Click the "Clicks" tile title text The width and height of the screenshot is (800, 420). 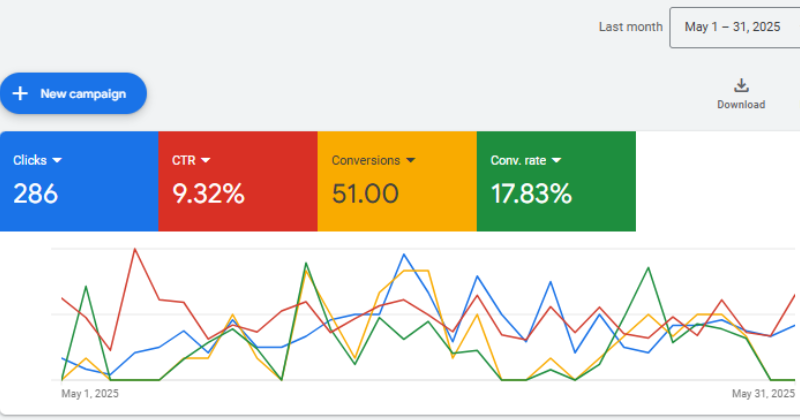(29, 160)
